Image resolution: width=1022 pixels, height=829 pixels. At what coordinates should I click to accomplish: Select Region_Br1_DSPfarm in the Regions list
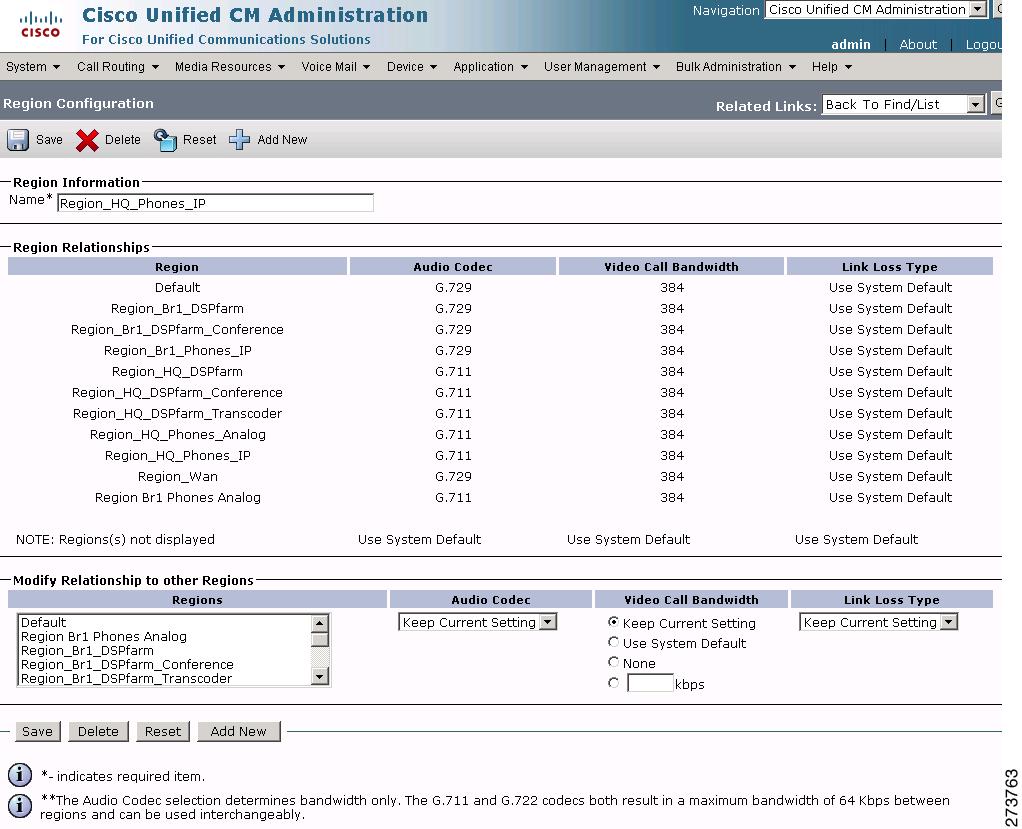pos(166,650)
